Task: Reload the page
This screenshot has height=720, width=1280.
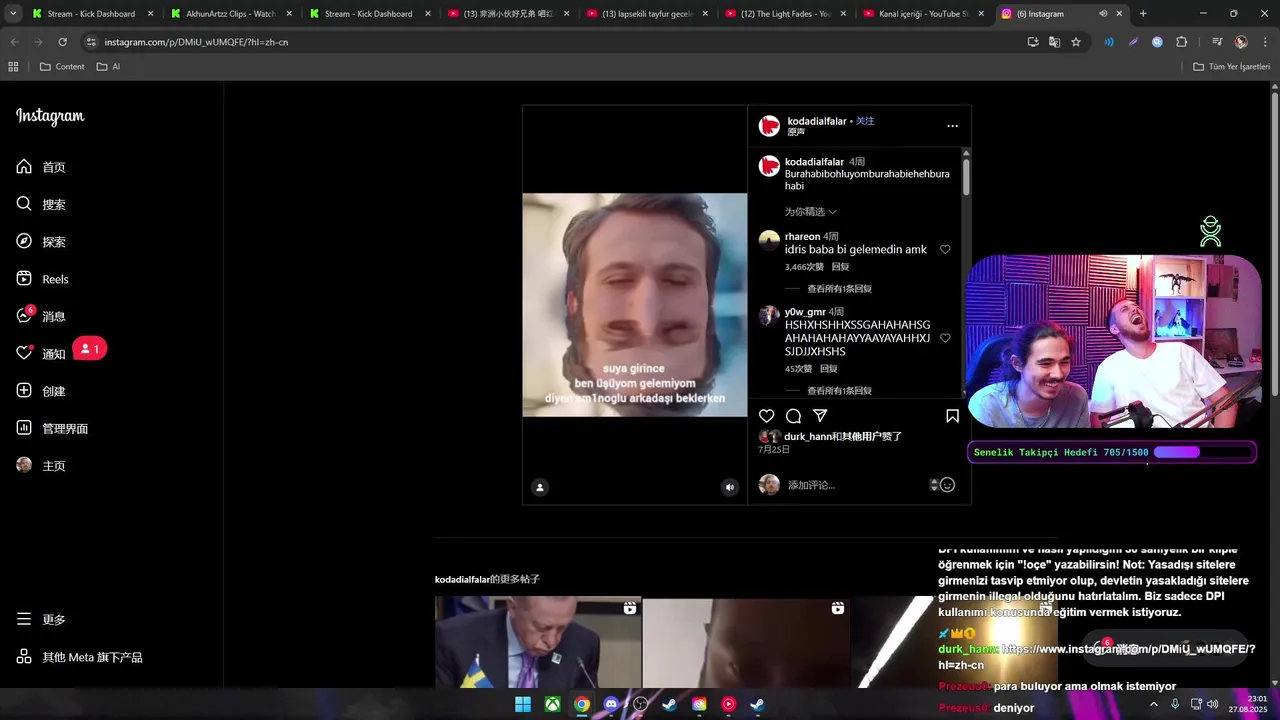Action: tap(63, 42)
